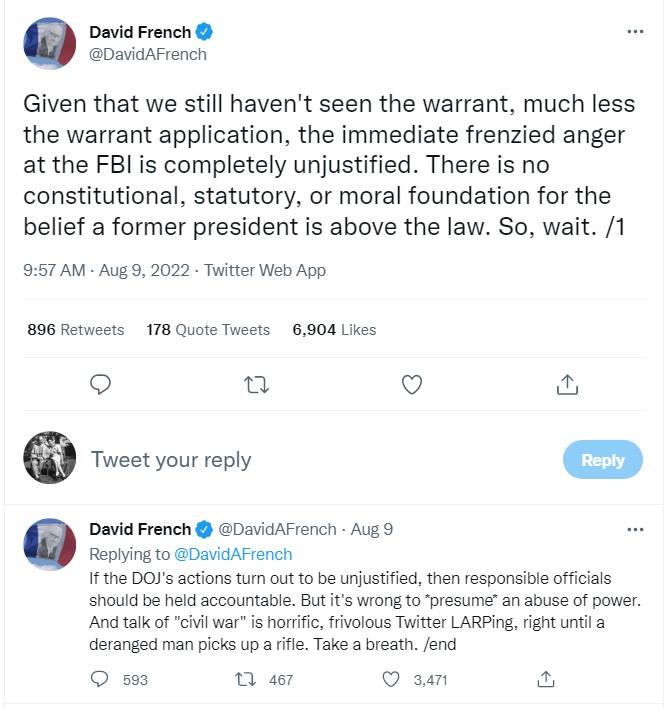Screen dimensions: 665x709
Task: Like the main tweet with heart icon
Action: coord(412,385)
